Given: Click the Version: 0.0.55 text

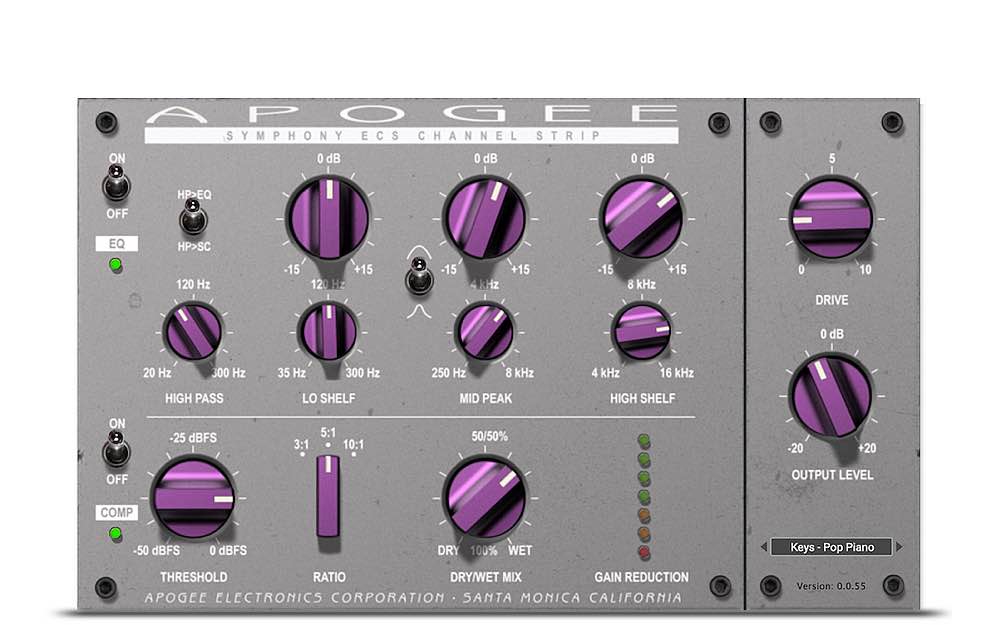Looking at the screenshot, I should pyautogui.click(x=831, y=586).
